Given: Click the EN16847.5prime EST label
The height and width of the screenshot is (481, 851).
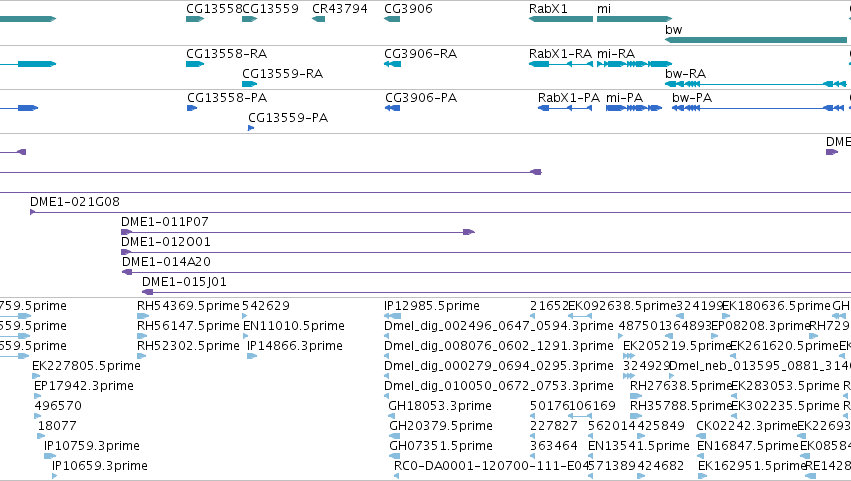Looking at the screenshot, I should click(748, 447).
